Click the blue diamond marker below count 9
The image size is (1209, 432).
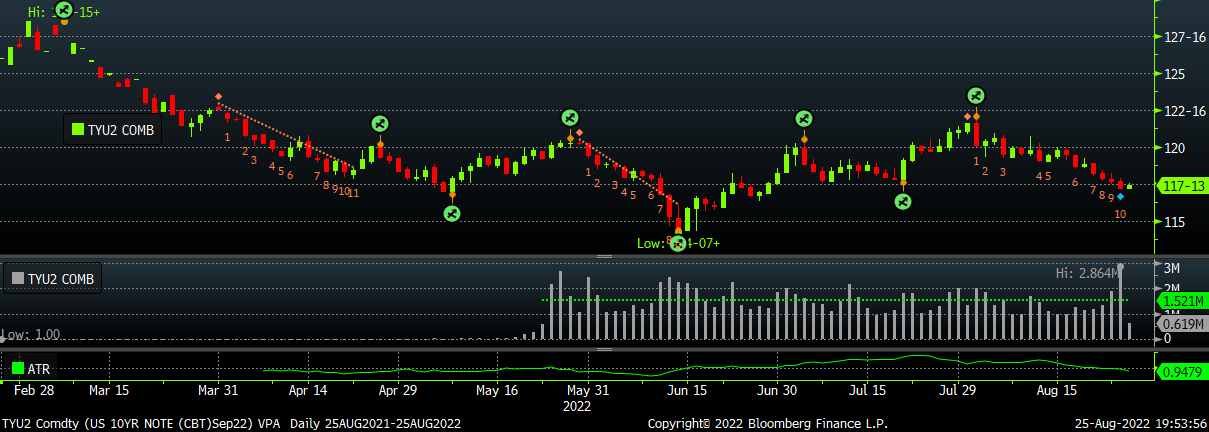point(1120,197)
